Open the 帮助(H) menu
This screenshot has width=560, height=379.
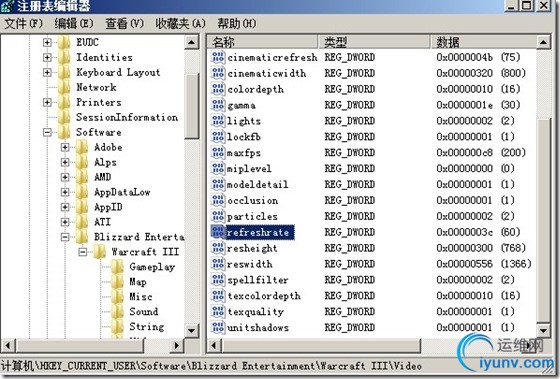coord(237,24)
